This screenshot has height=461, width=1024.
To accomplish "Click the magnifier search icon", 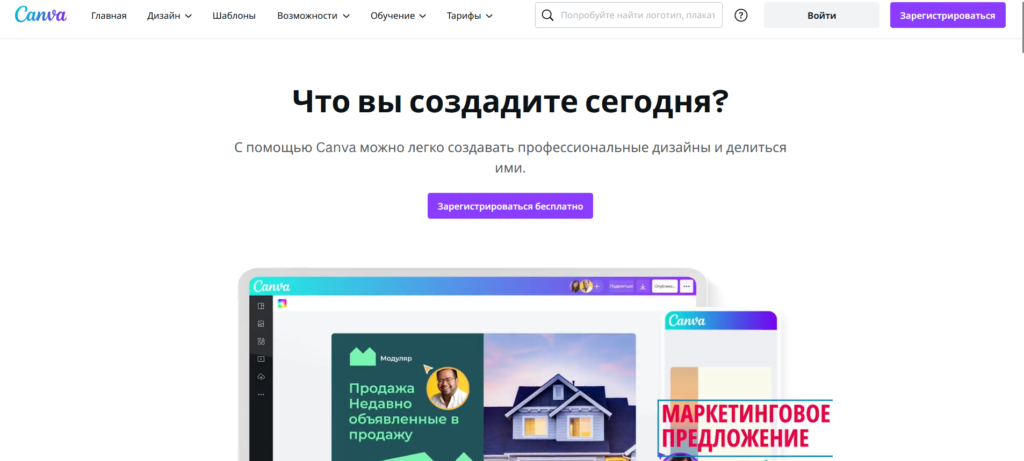I will coord(548,15).
